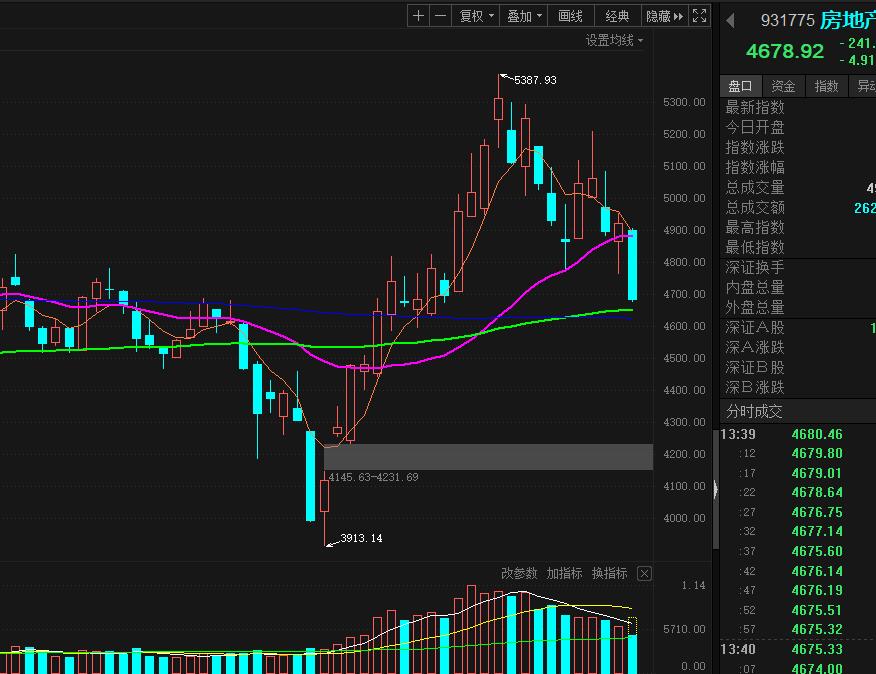Image resolution: width=876 pixels, height=674 pixels.
Task: Click the current index value 4678.92
Action: 785,51
